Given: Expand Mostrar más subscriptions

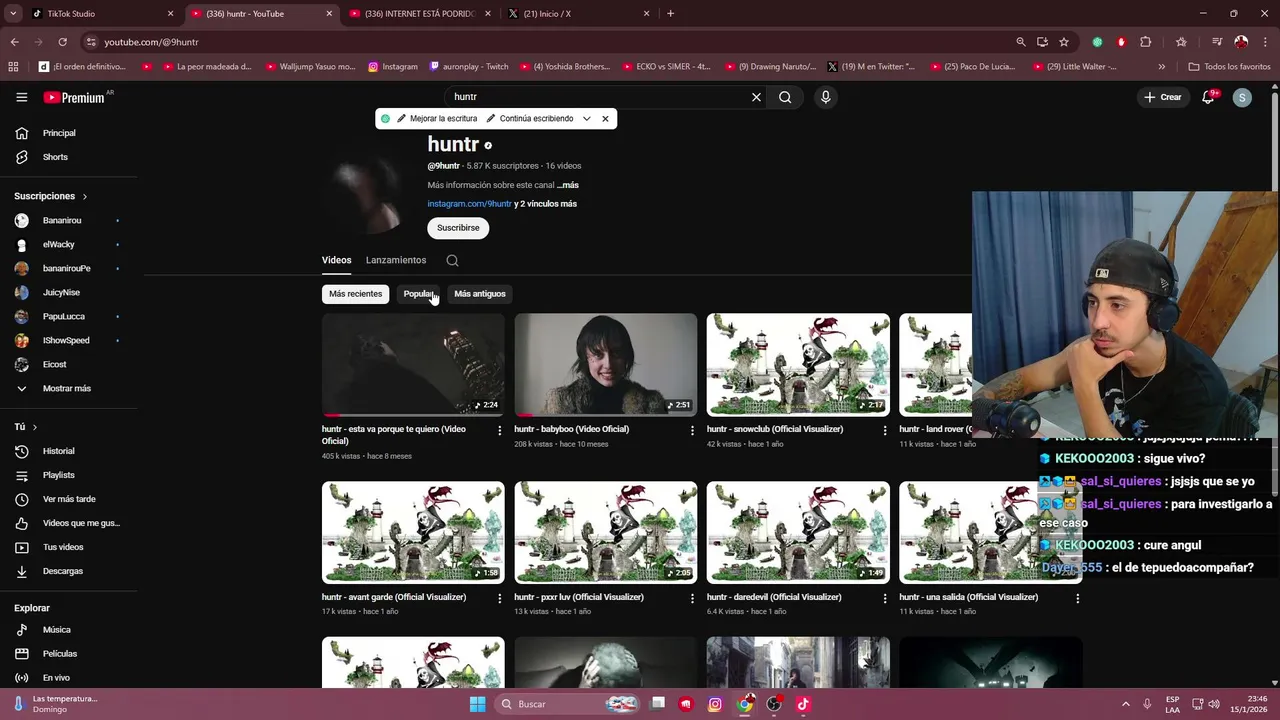Looking at the screenshot, I should pos(69,388).
